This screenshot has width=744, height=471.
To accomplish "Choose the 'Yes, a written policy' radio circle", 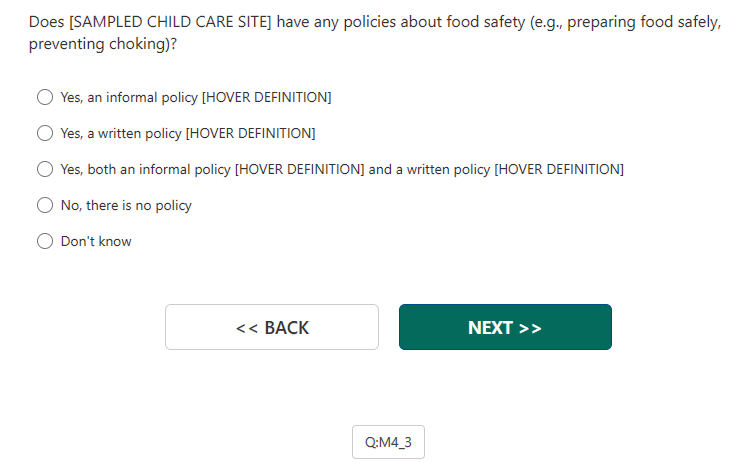I will point(45,133).
